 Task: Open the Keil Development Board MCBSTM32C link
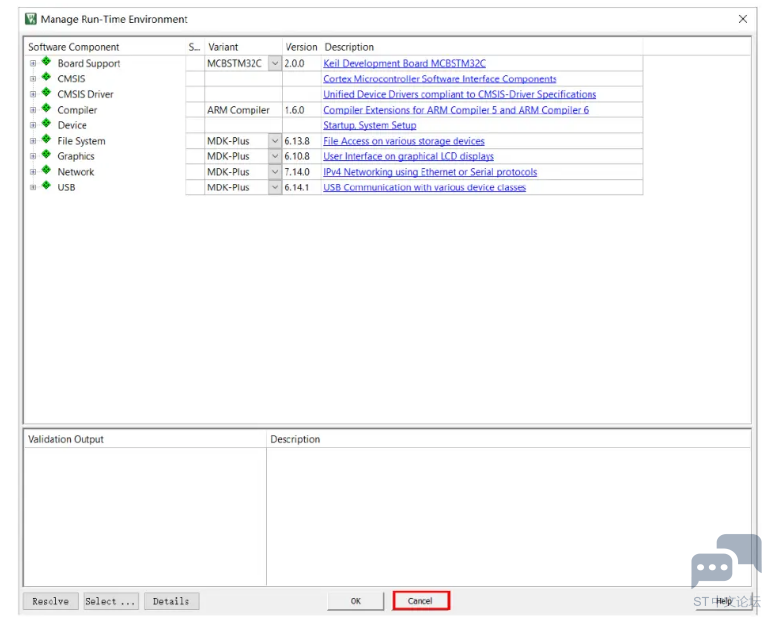tap(404, 63)
